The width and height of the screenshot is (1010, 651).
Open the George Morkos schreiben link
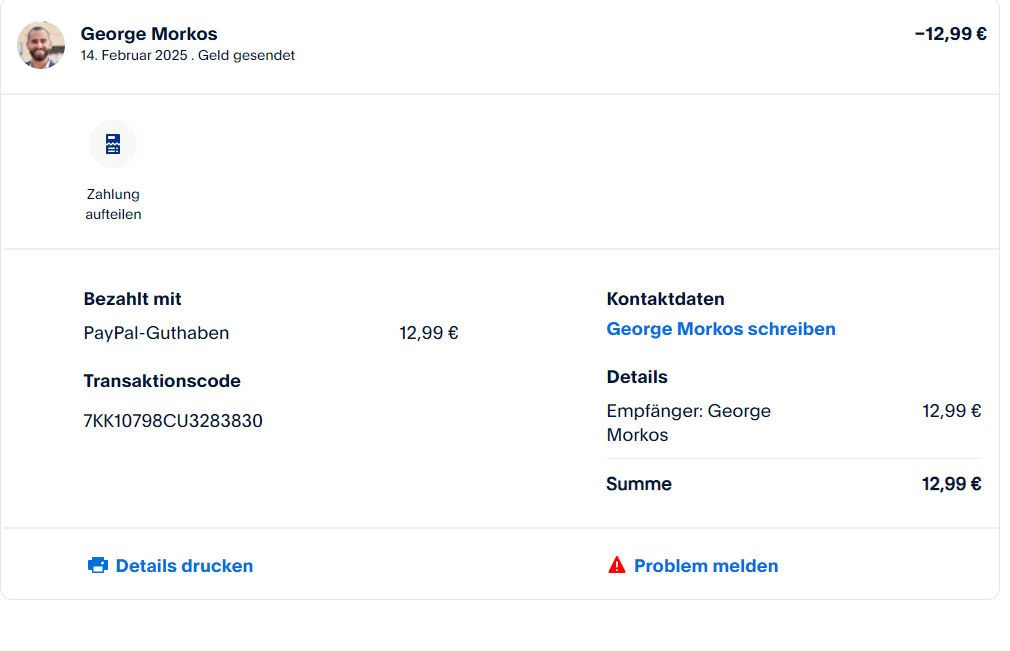point(721,329)
